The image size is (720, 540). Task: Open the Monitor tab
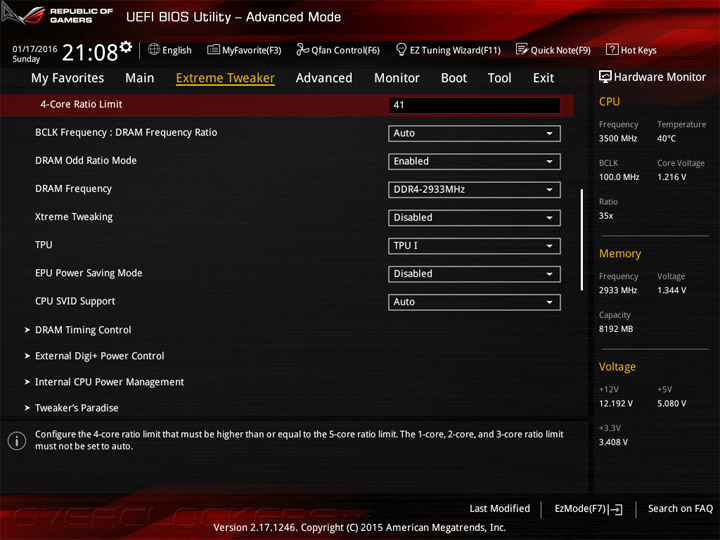[397, 78]
